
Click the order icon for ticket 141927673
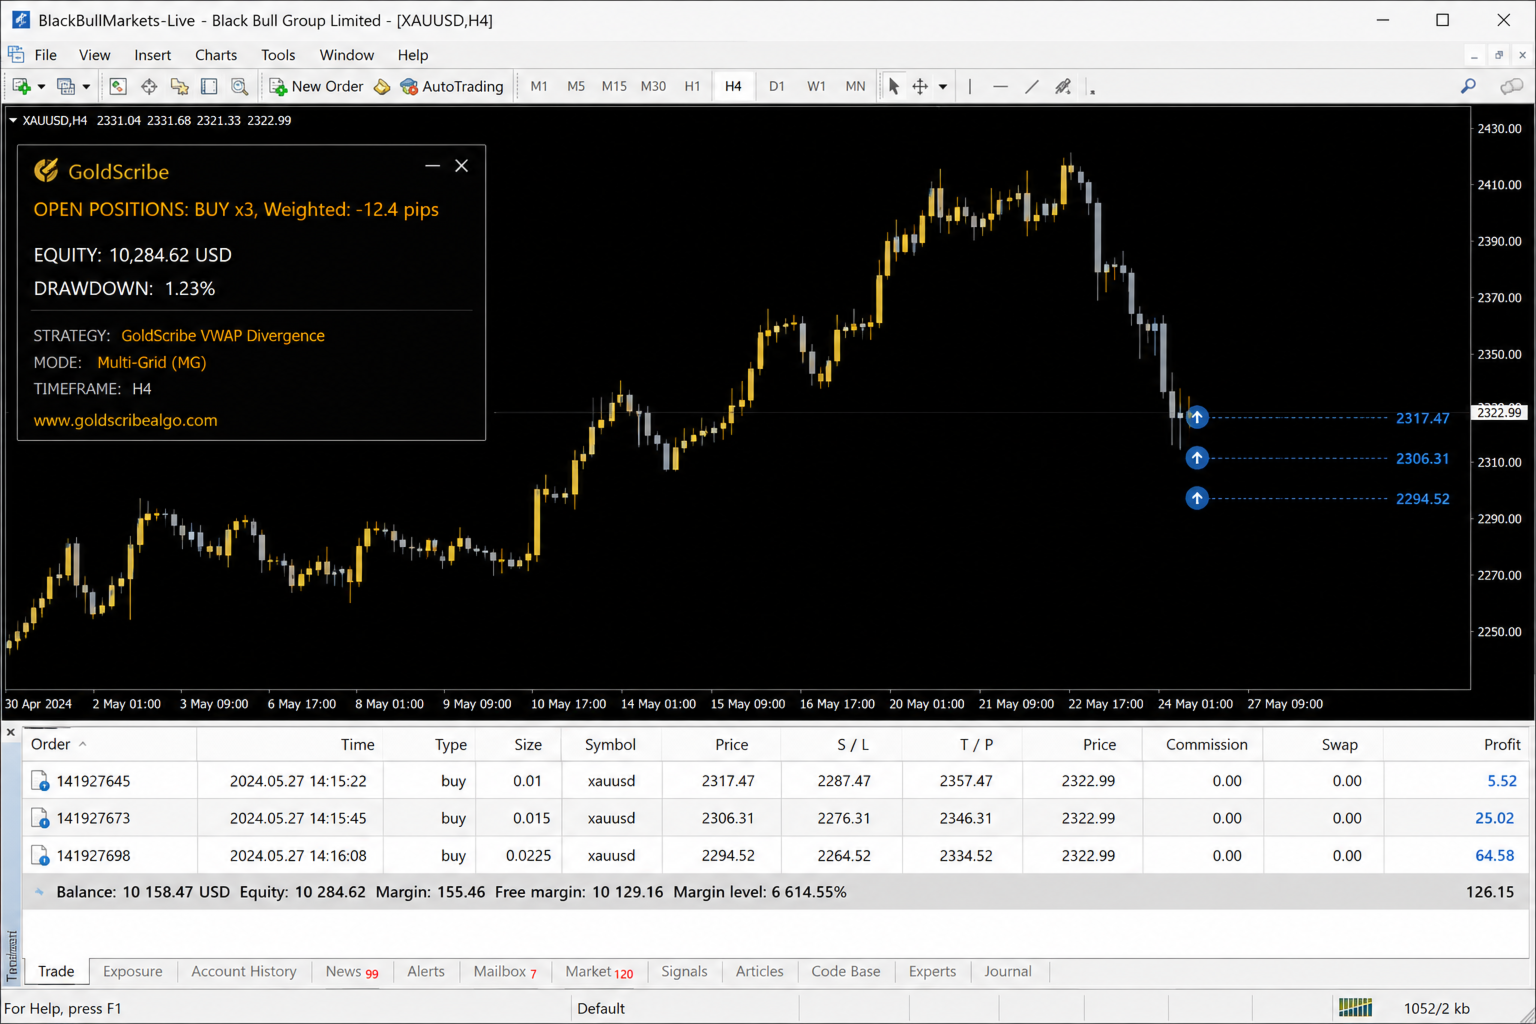40,818
